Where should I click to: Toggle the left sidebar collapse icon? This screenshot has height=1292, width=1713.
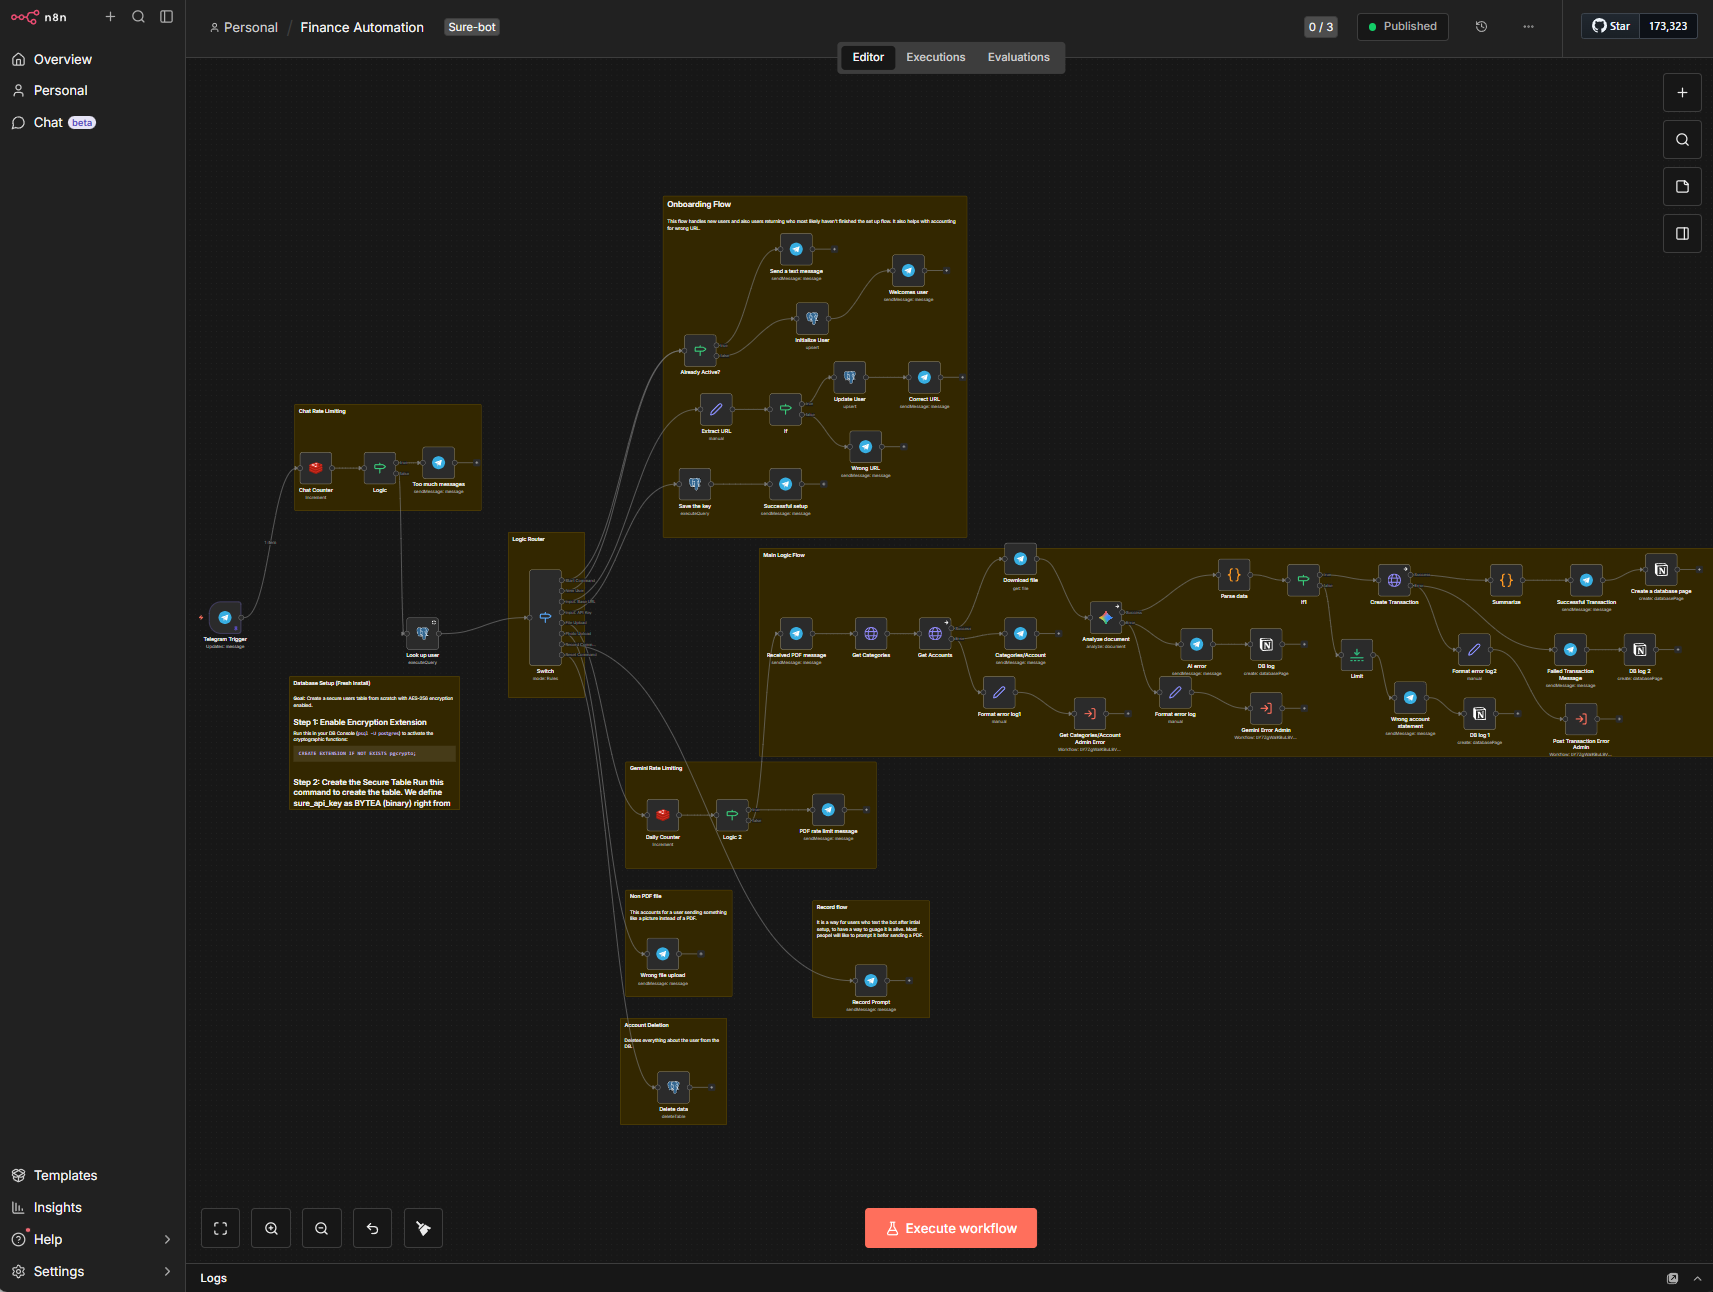(167, 17)
